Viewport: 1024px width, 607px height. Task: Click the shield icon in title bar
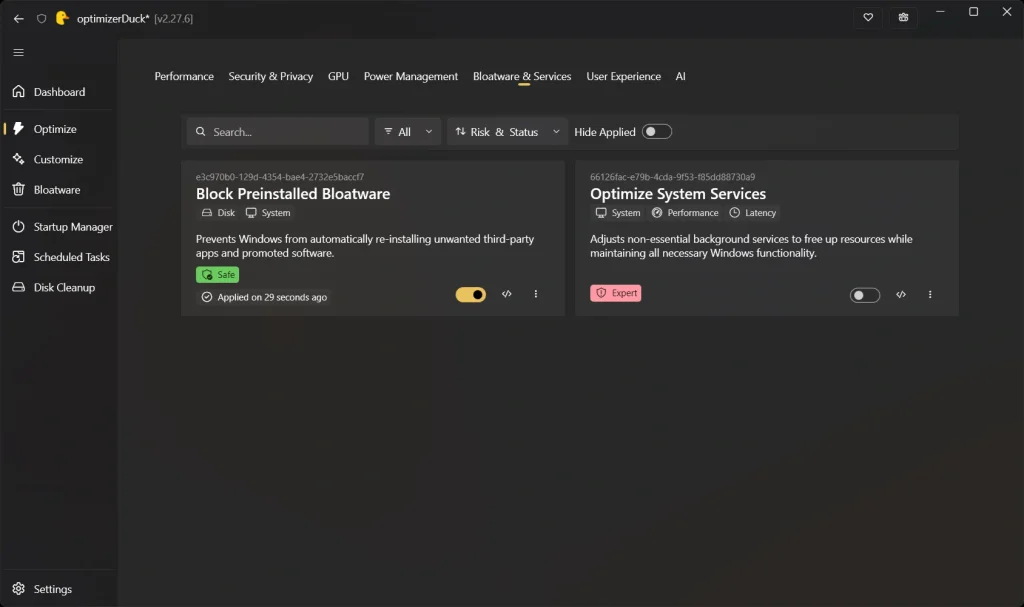(41, 18)
